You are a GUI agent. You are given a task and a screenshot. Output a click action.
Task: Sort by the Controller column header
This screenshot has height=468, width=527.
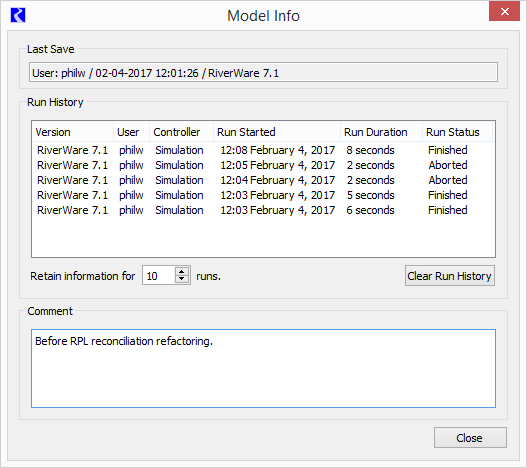click(x=181, y=132)
